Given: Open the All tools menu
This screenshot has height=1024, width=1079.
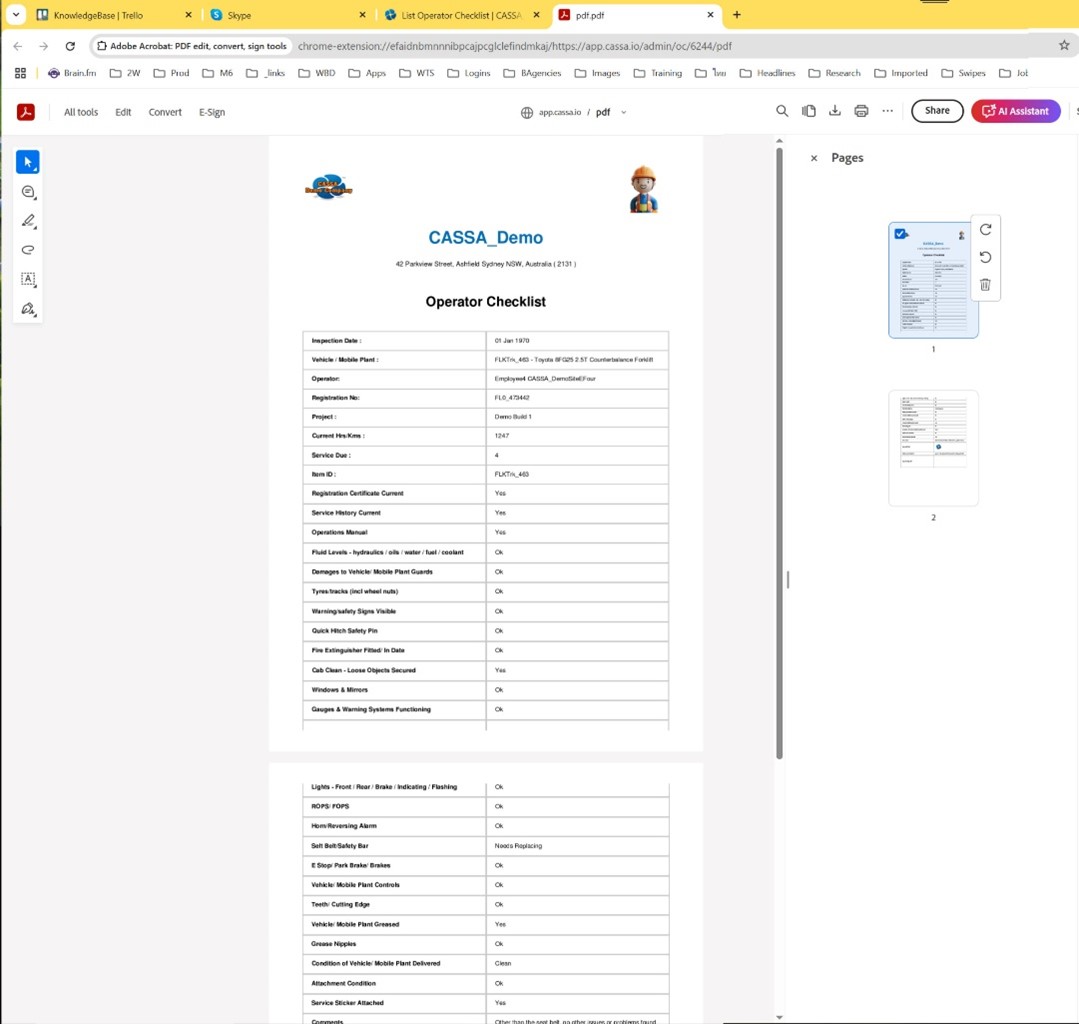Looking at the screenshot, I should (x=81, y=112).
